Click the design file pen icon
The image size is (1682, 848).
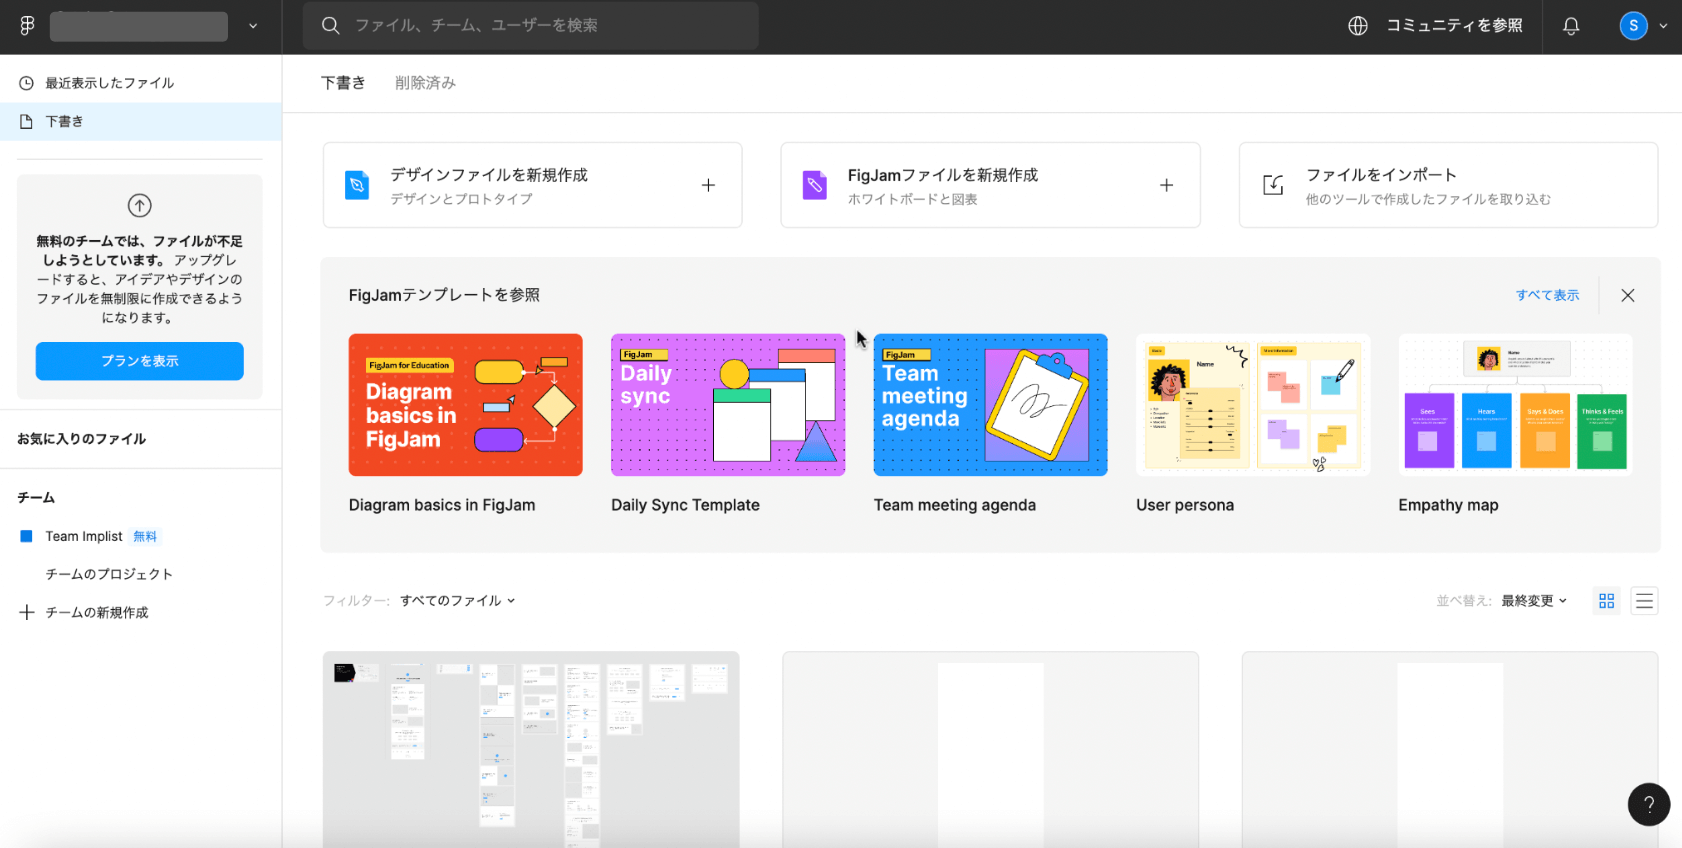[357, 185]
